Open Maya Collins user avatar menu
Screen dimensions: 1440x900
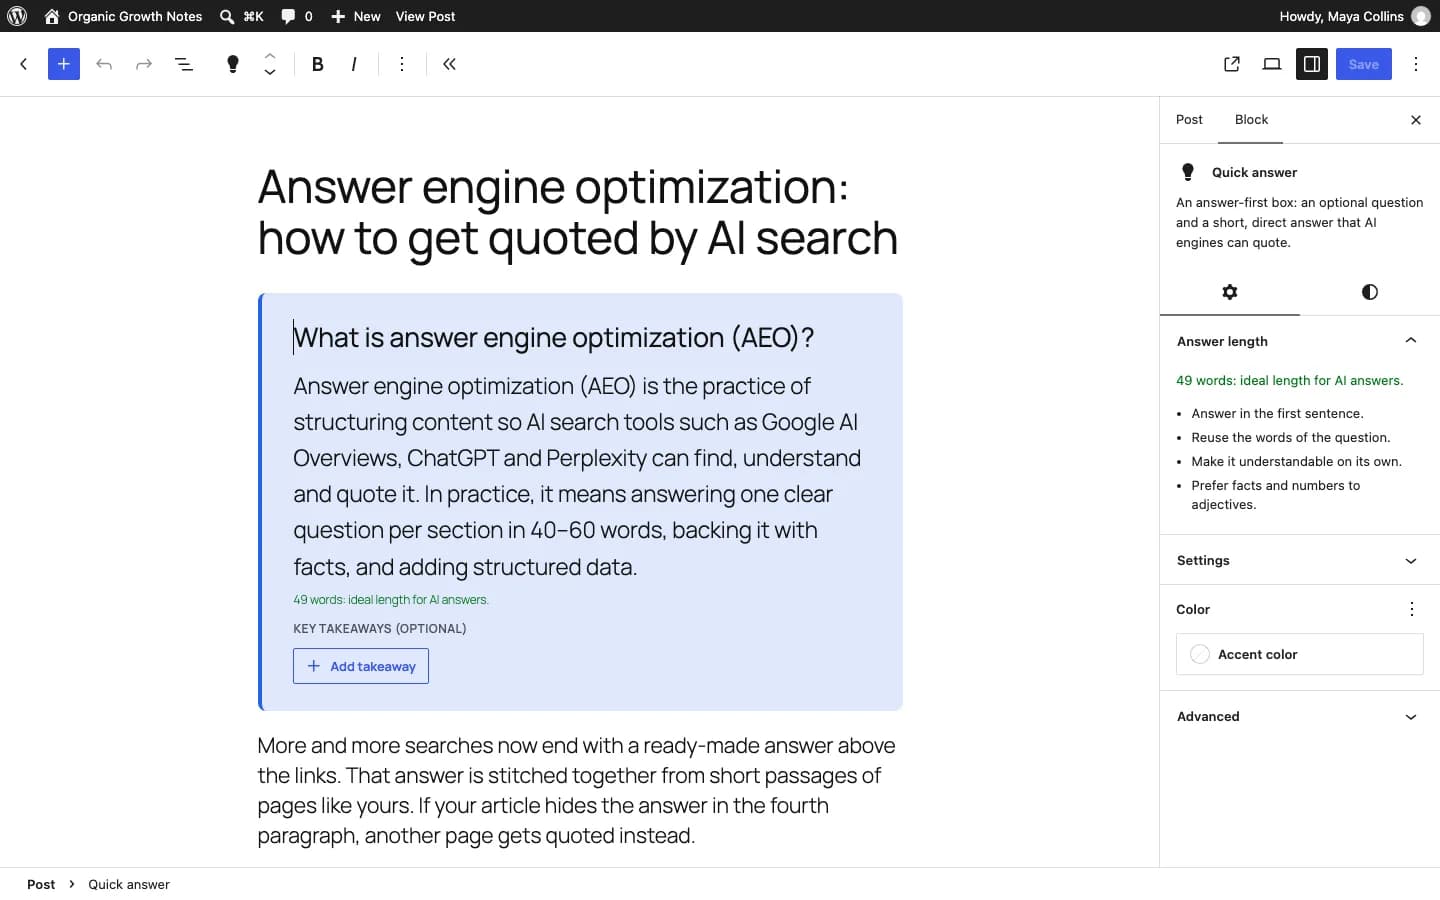pos(1420,16)
